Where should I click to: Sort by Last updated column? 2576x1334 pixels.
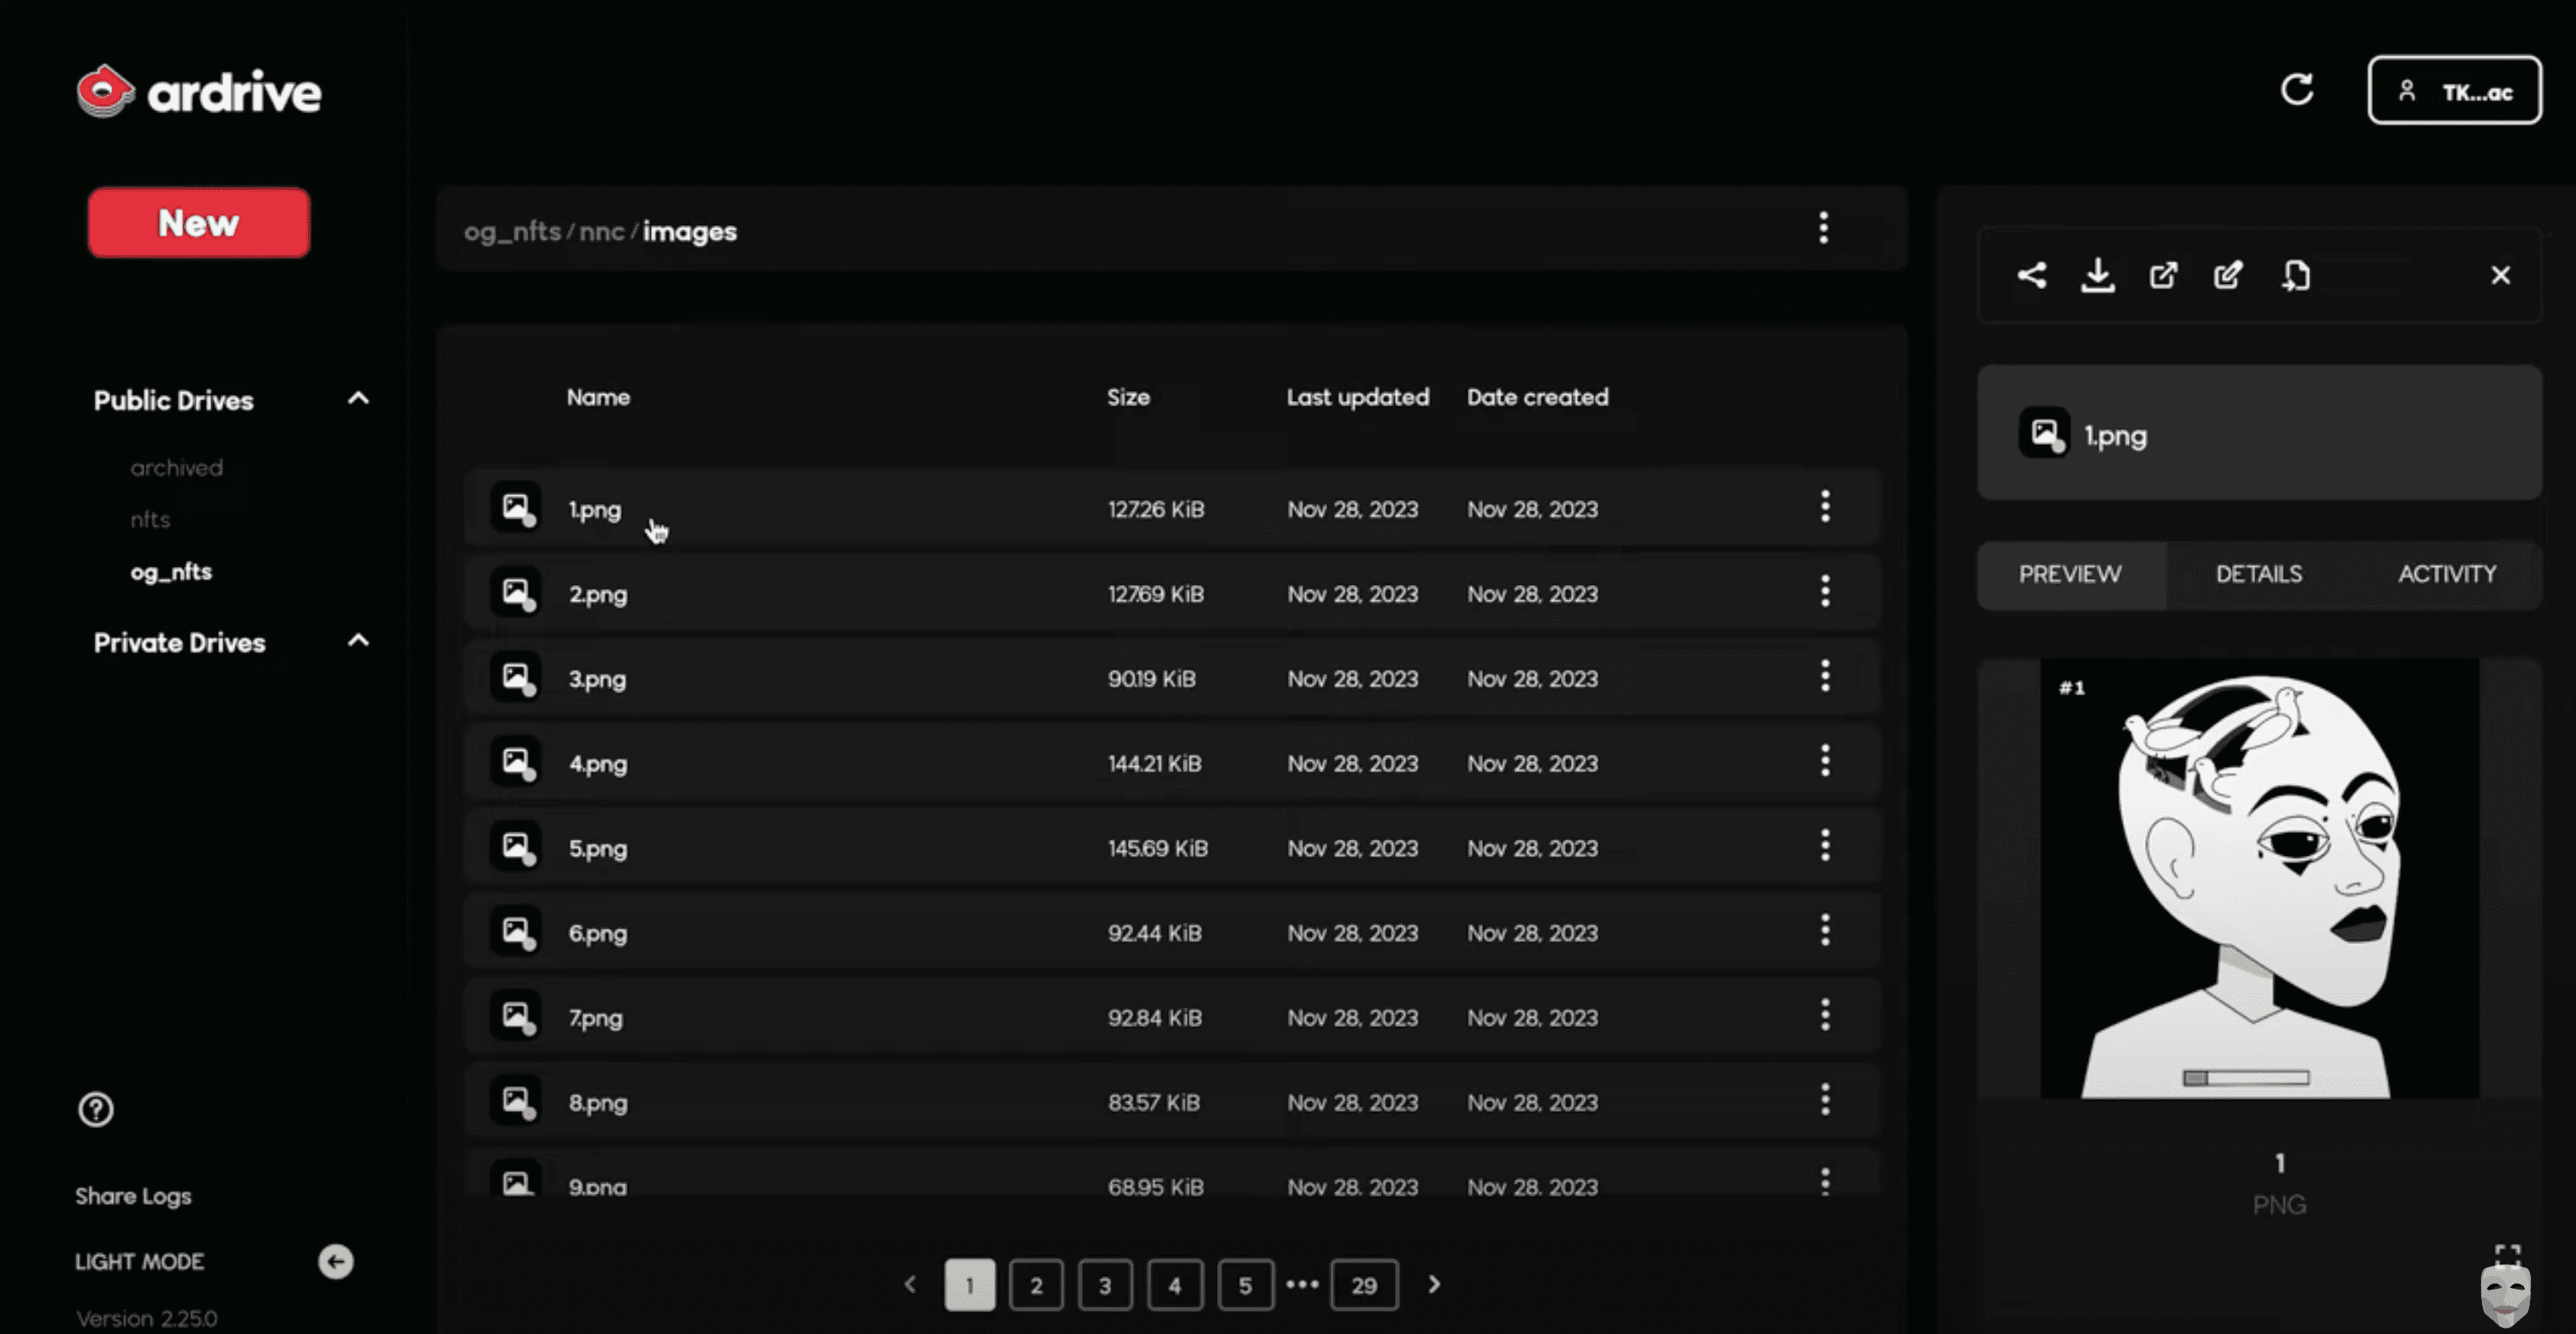1357,397
